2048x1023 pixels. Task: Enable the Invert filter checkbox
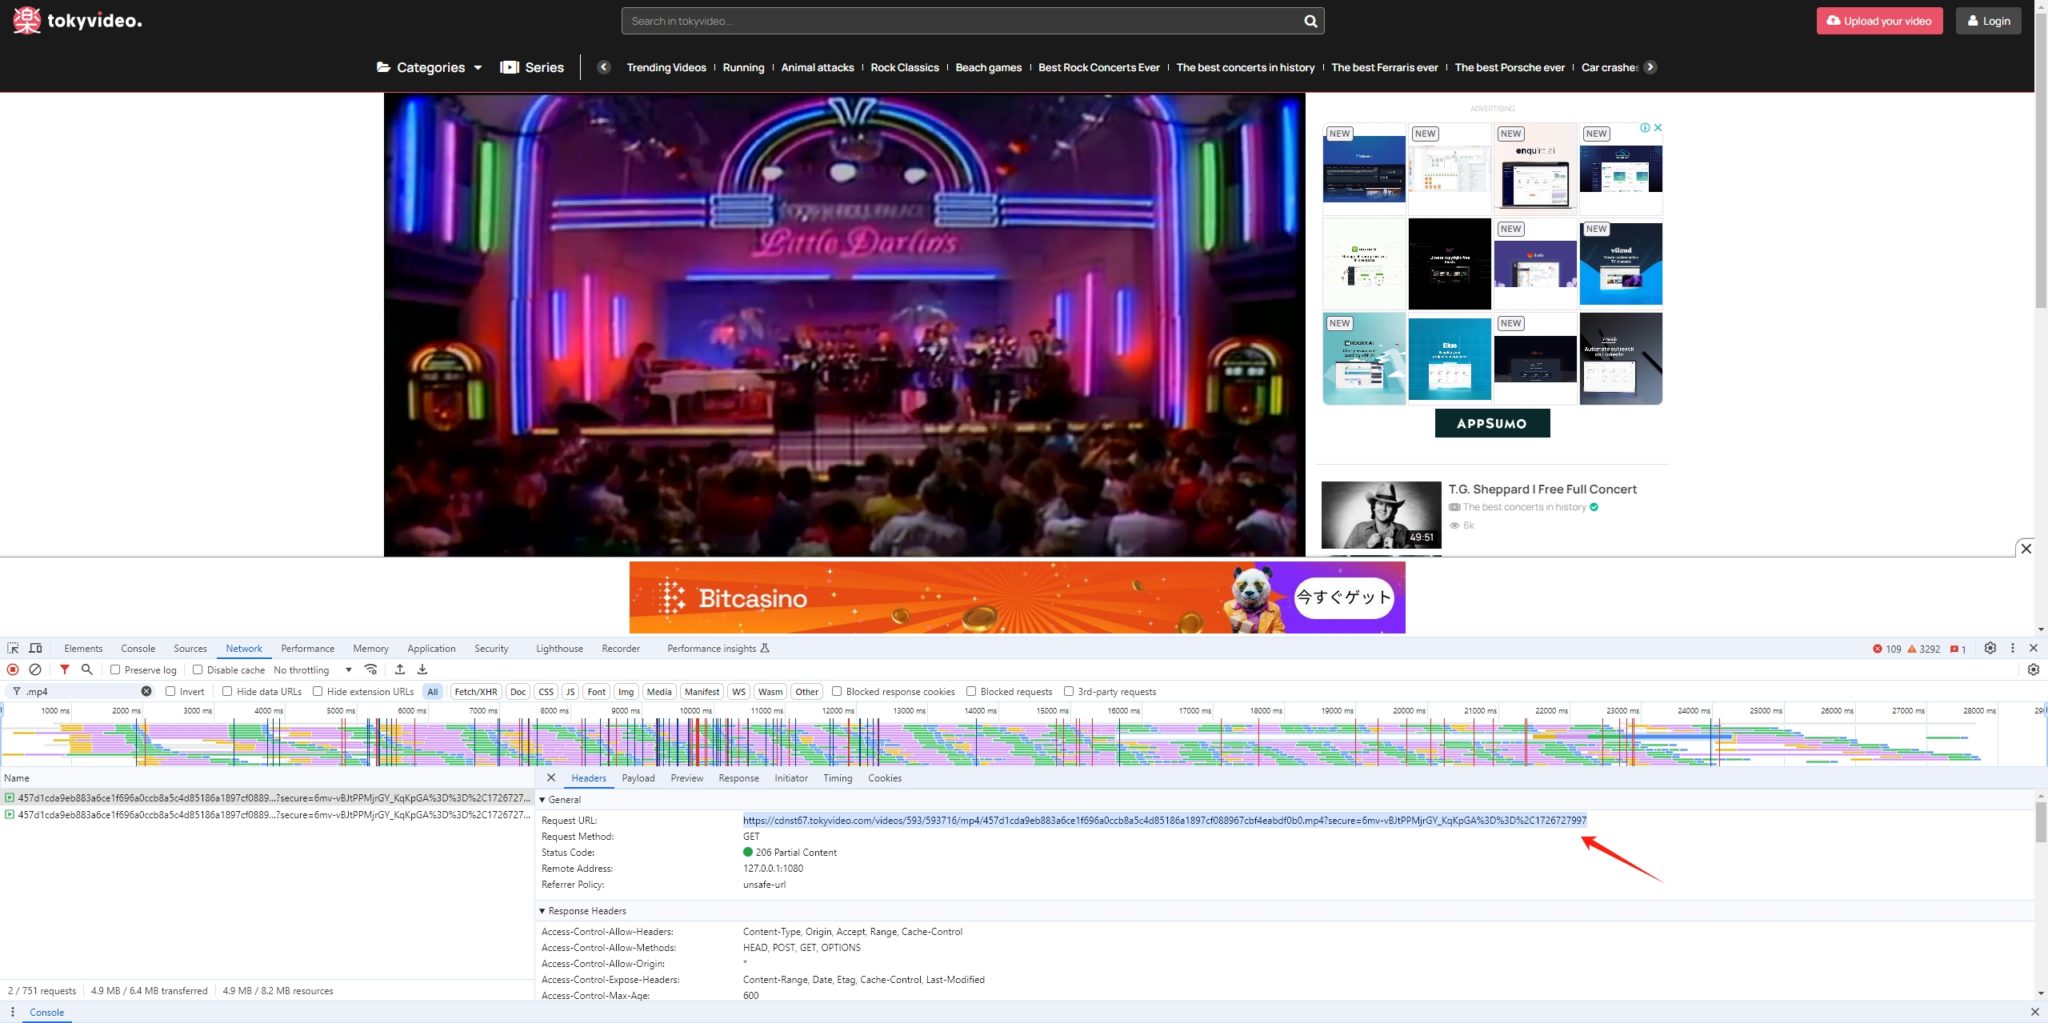pos(170,691)
